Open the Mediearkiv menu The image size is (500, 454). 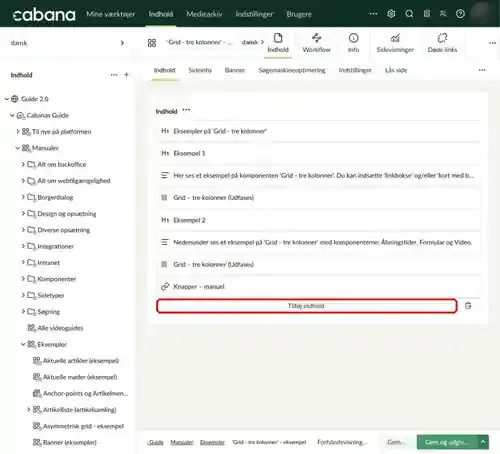point(204,14)
